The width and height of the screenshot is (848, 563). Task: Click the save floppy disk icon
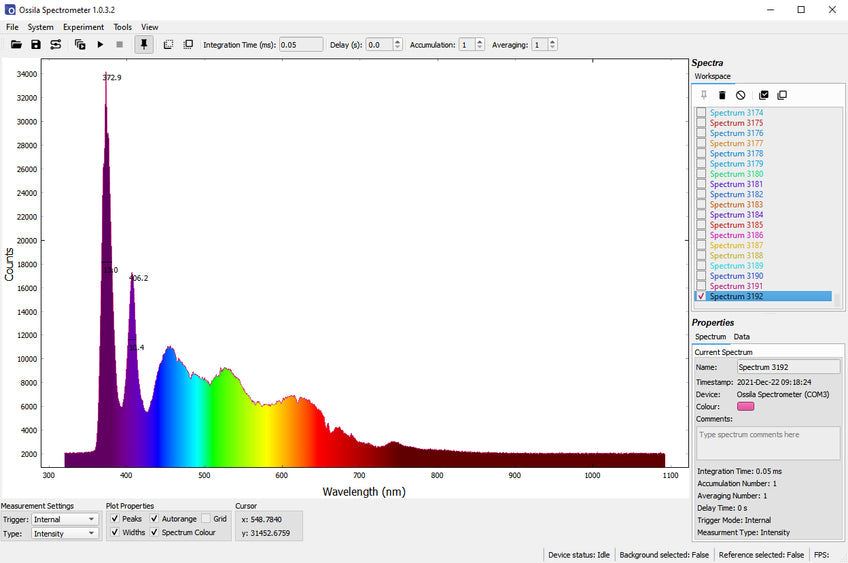(x=36, y=45)
